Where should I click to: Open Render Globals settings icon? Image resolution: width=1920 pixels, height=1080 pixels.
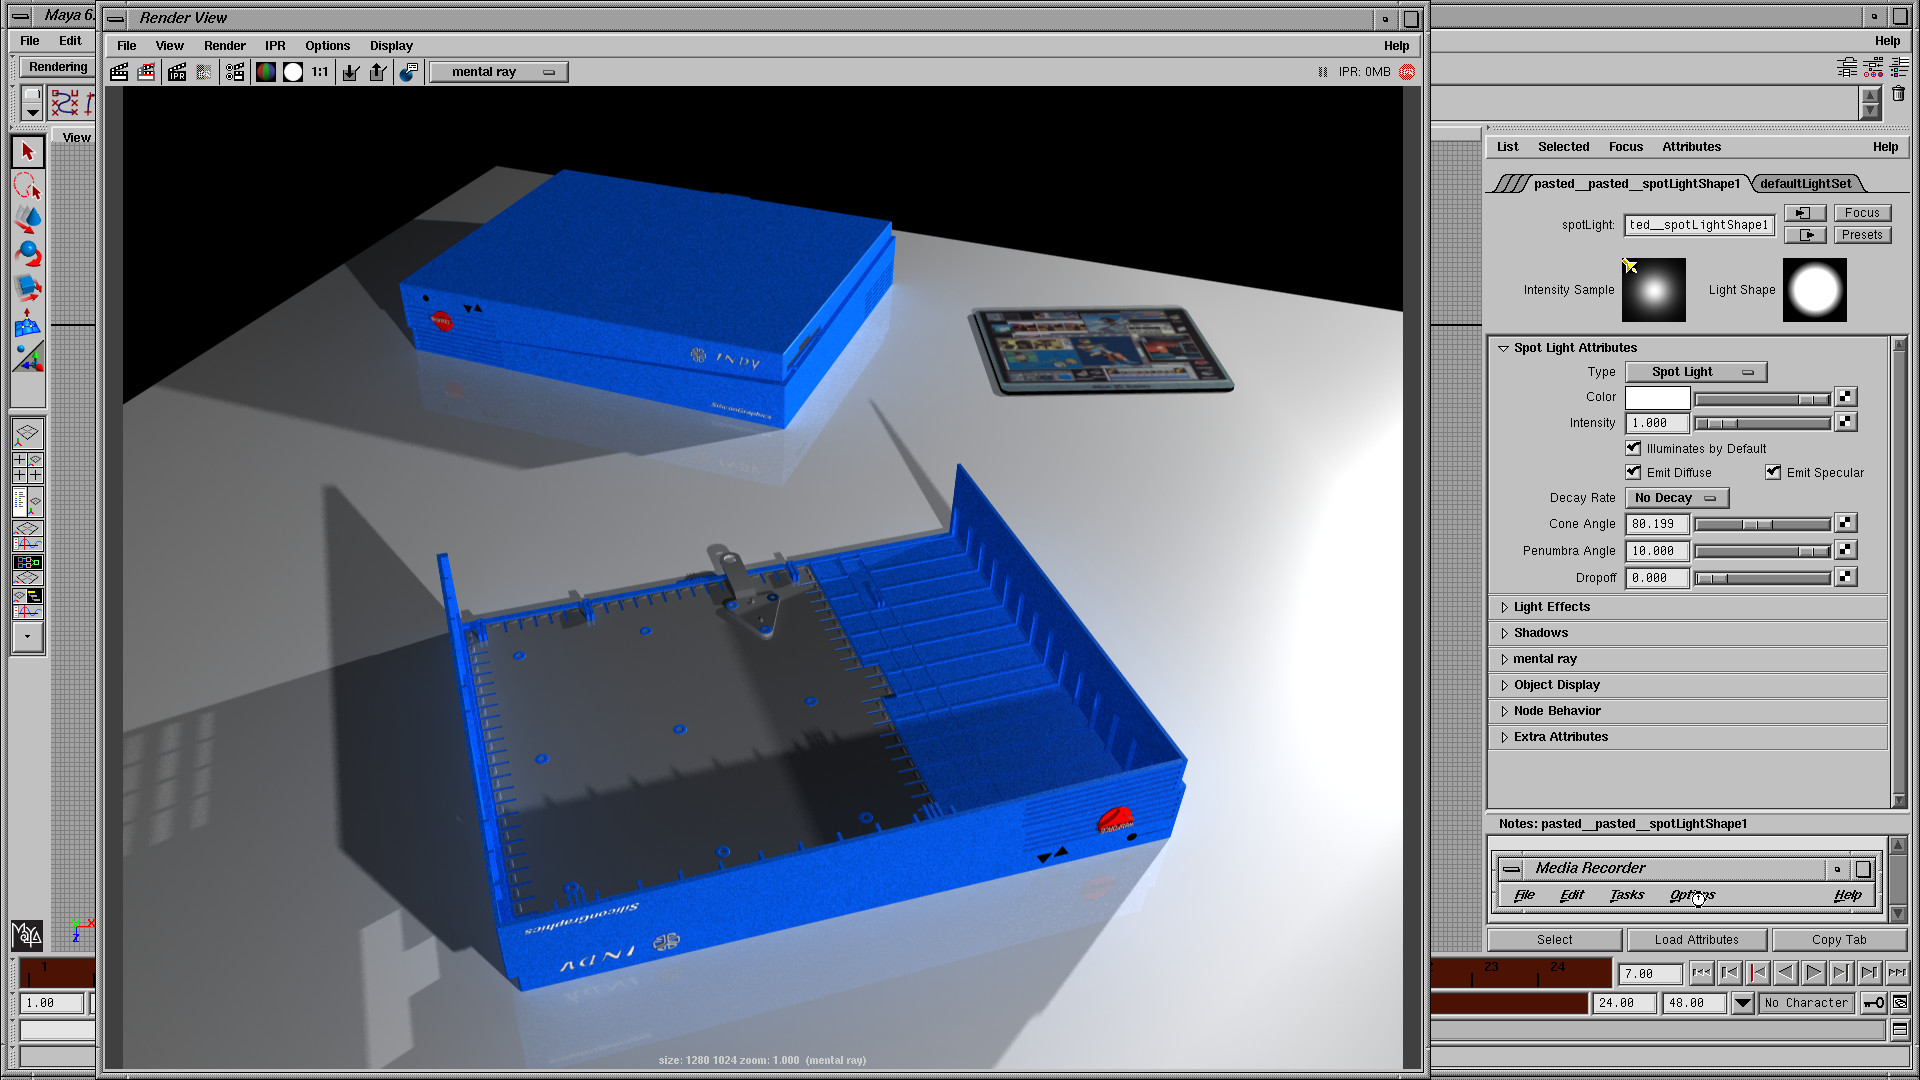point(235,72)
